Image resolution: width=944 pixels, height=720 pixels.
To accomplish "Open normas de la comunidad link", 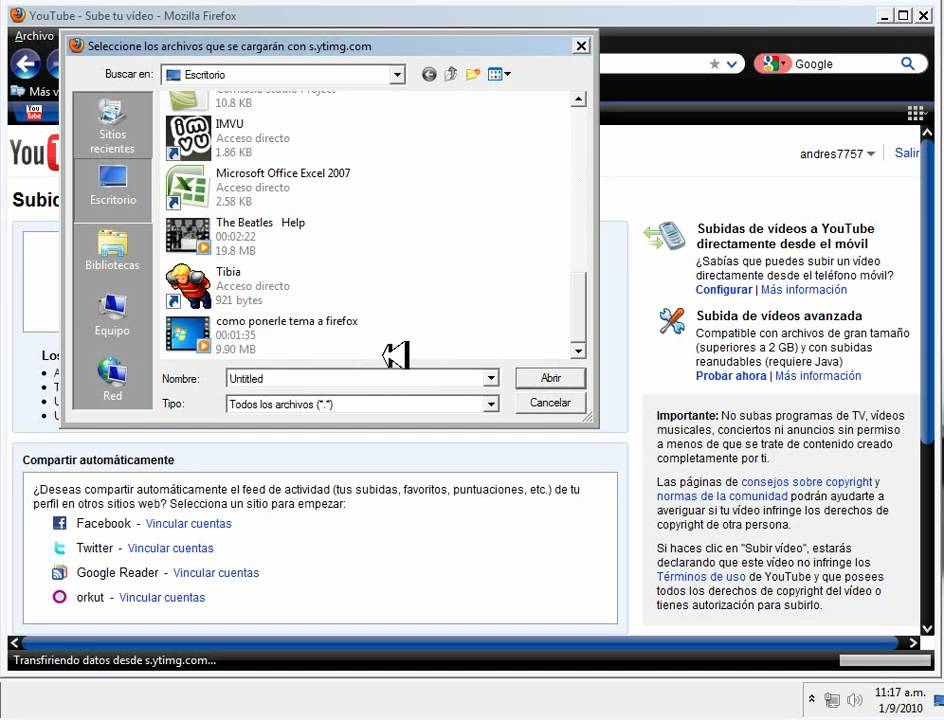I will tap(722, 496).
